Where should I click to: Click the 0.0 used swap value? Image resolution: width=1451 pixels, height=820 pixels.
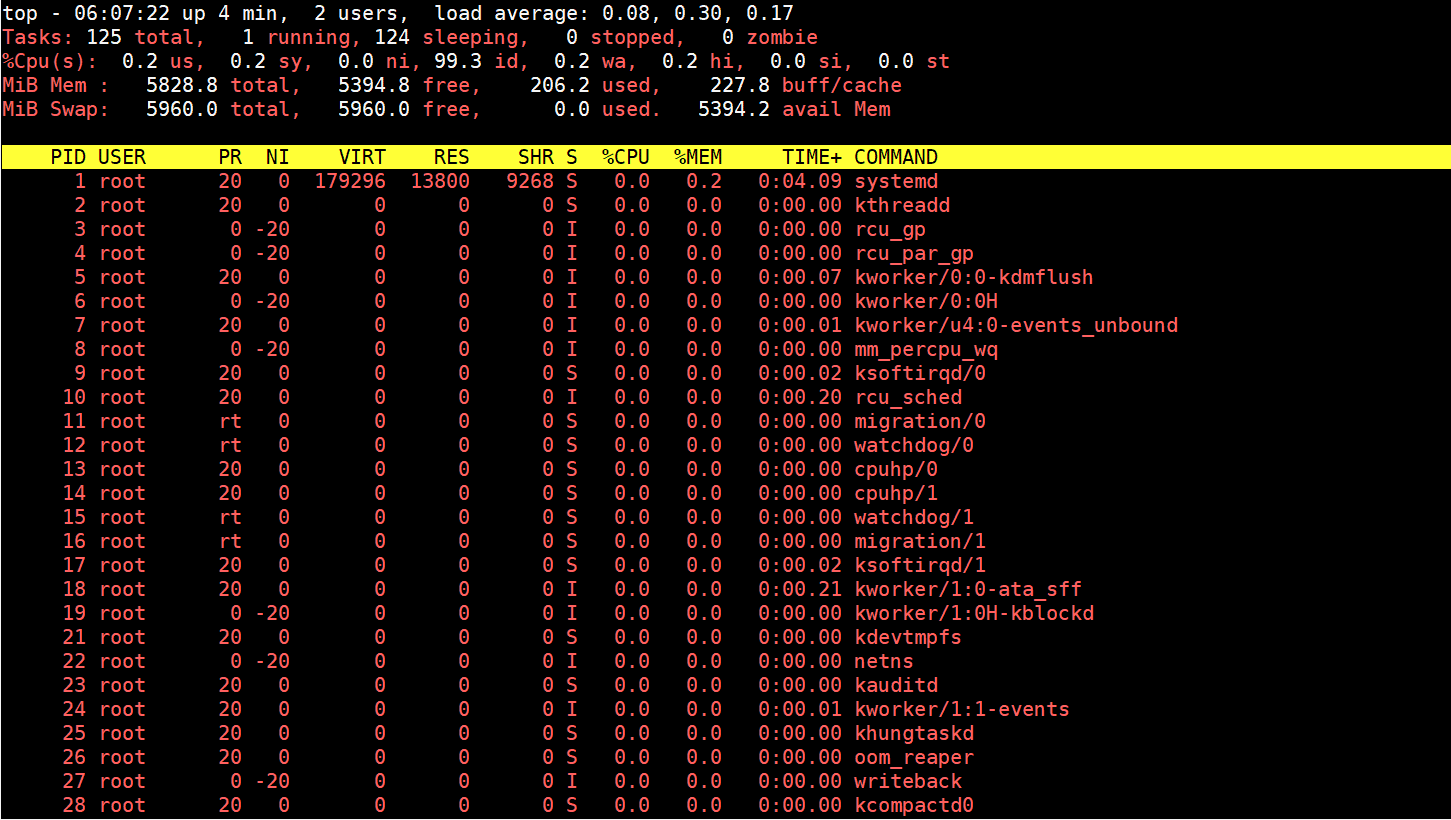pyautogui.click(x=572, y=109)
